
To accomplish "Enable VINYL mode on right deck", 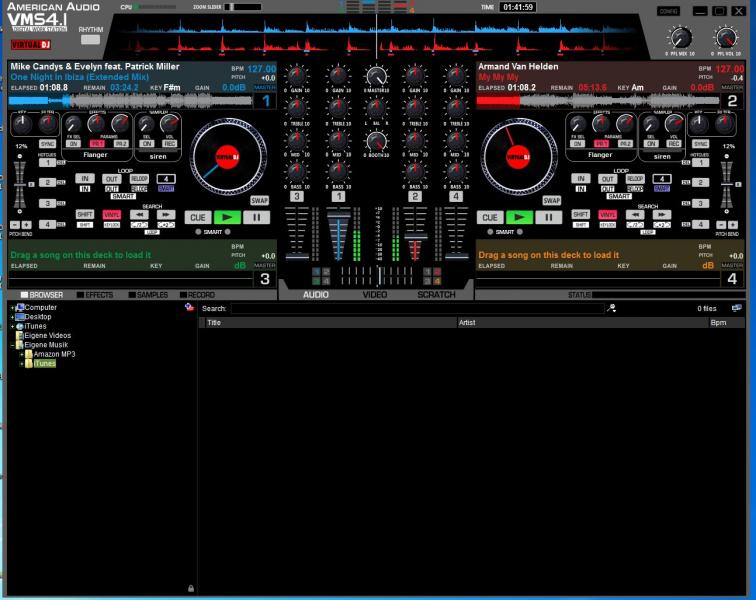I will pos(607,214).
